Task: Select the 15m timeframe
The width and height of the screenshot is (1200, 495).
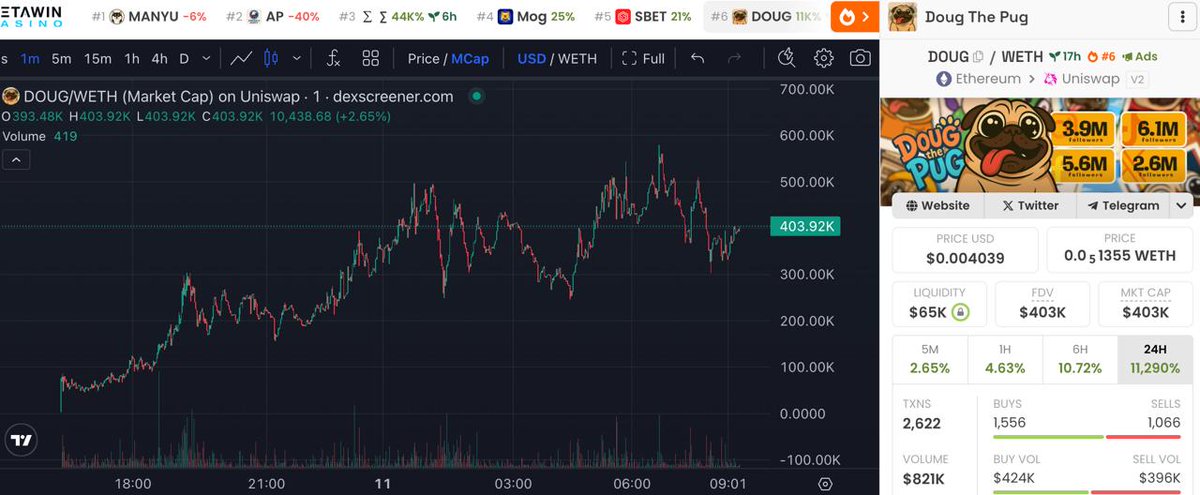Action: tap(98, 58)
